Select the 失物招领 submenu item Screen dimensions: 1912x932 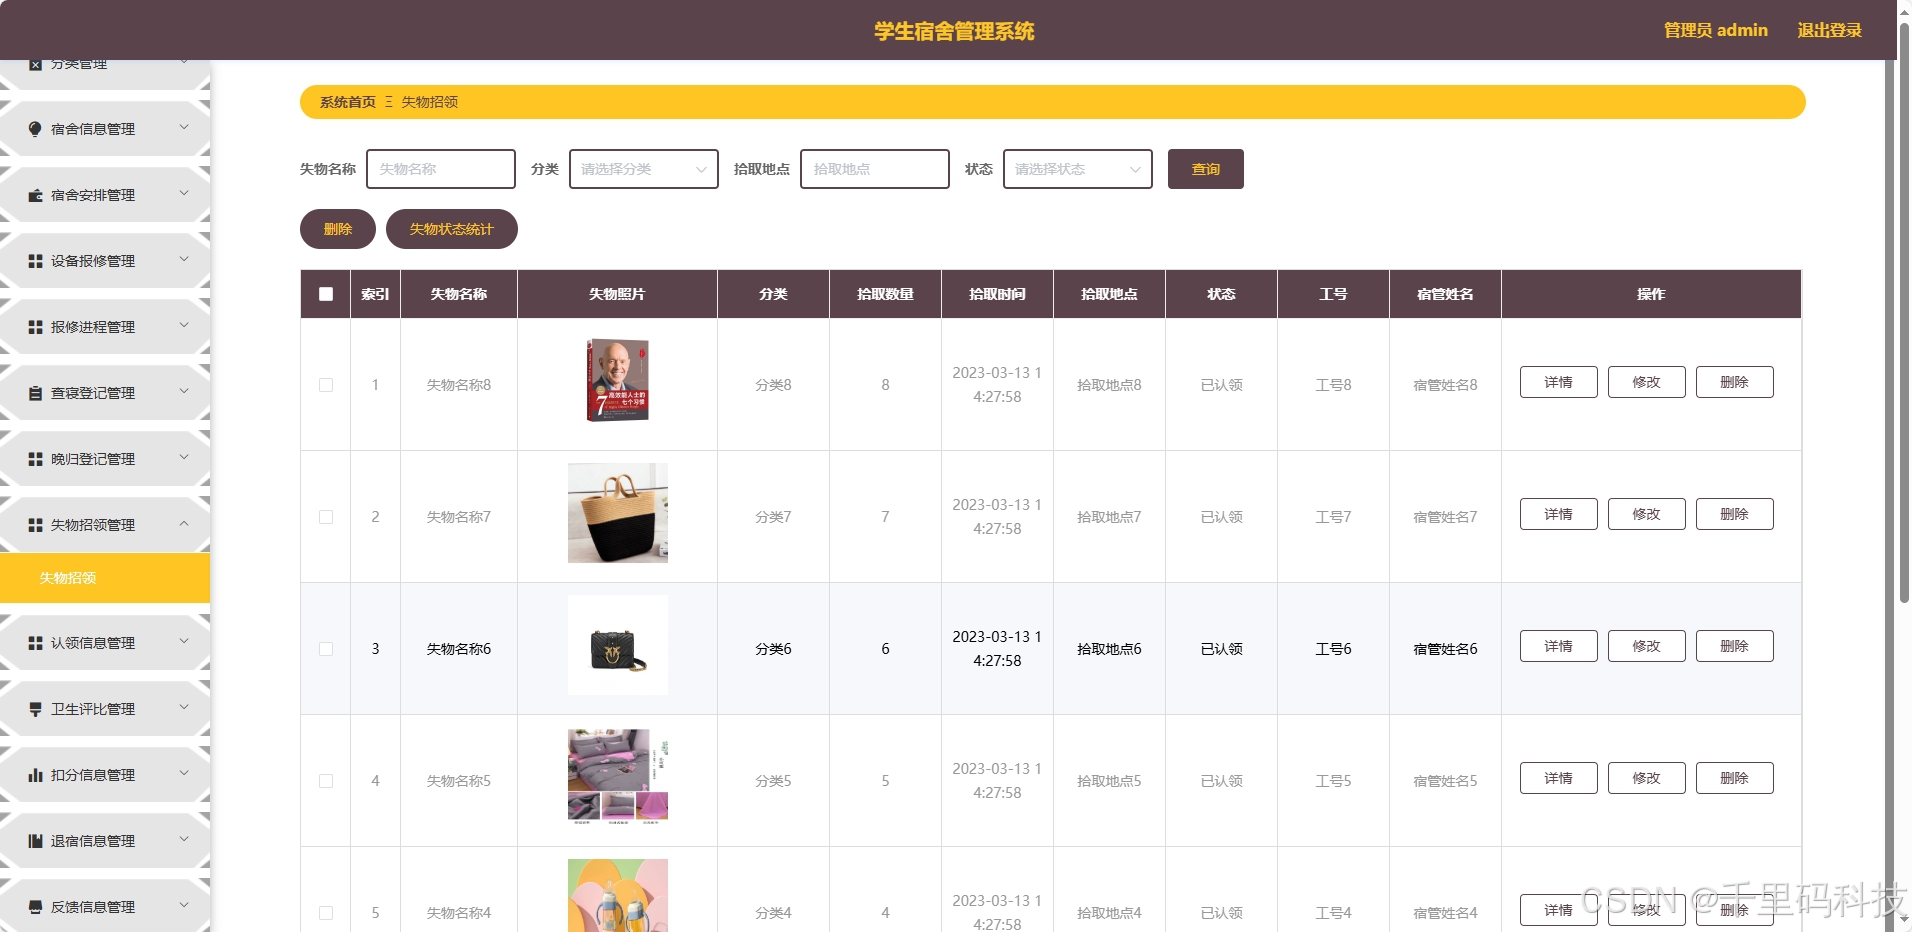coord(105,578)
